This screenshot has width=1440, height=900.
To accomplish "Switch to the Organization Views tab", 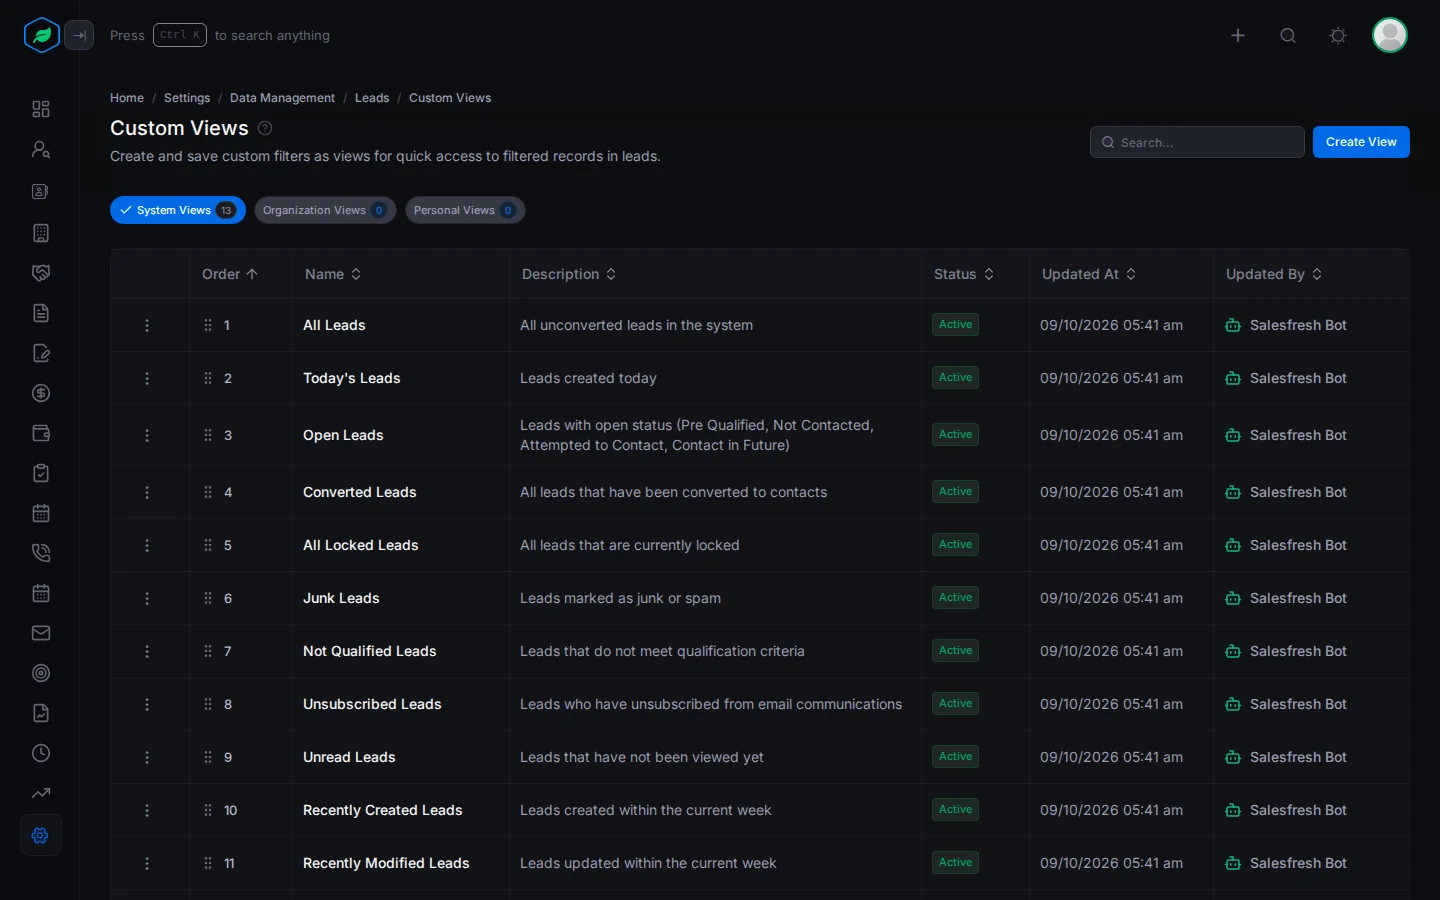I will pos(325,210).
